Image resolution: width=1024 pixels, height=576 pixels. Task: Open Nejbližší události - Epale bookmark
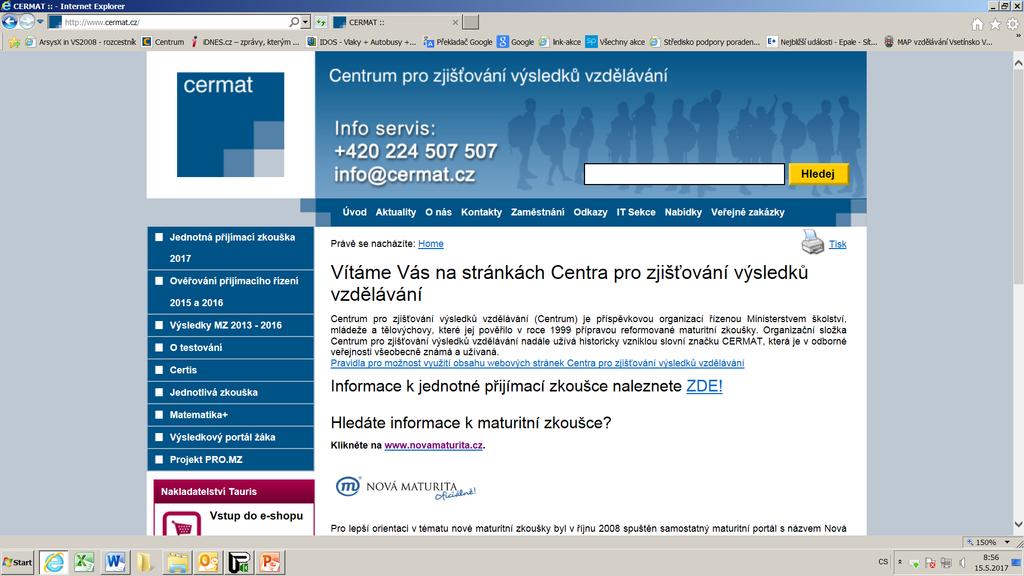tap(822, 42)
